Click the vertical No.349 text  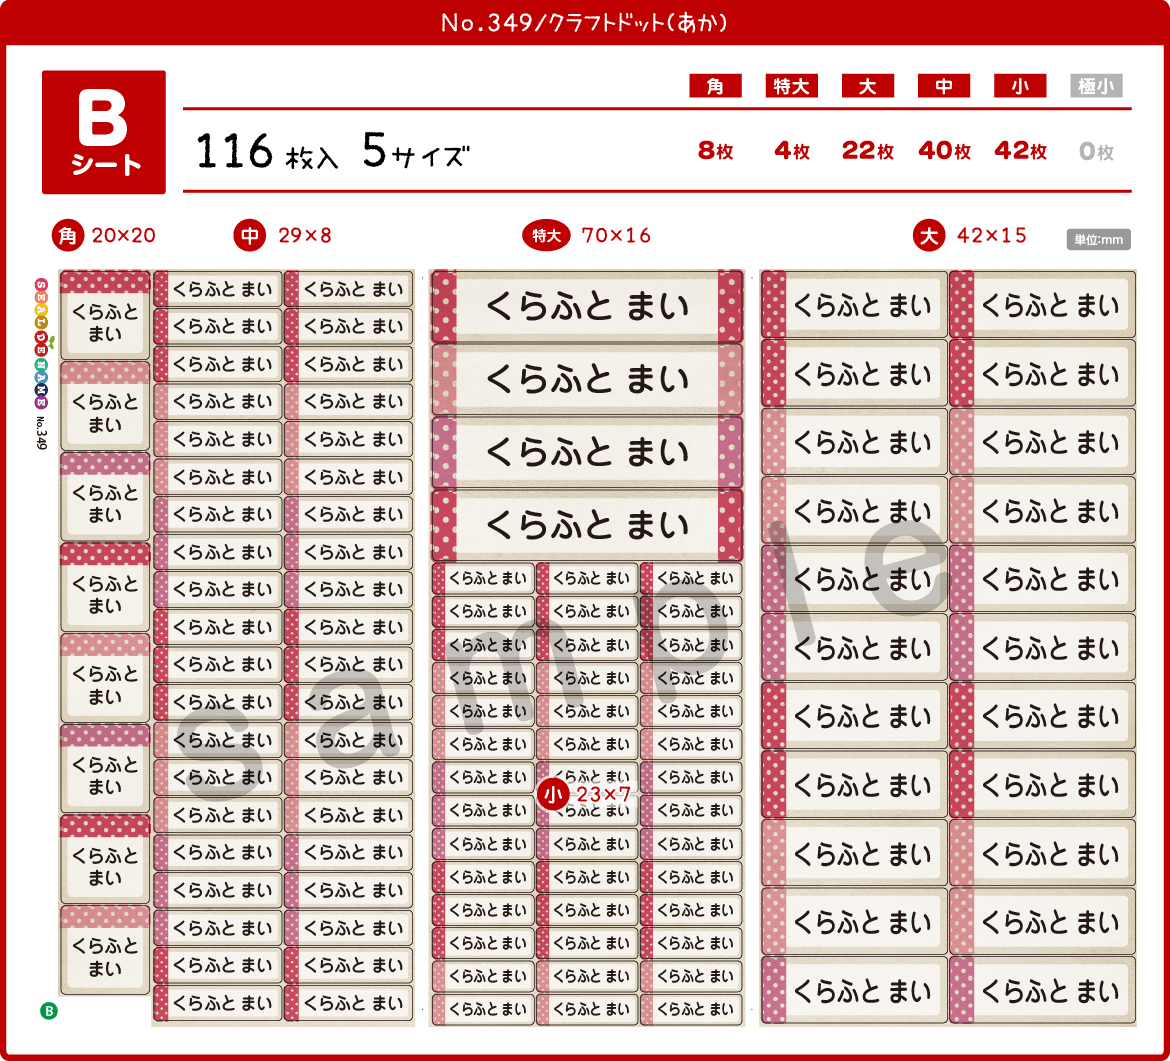(x=41, y=432)
